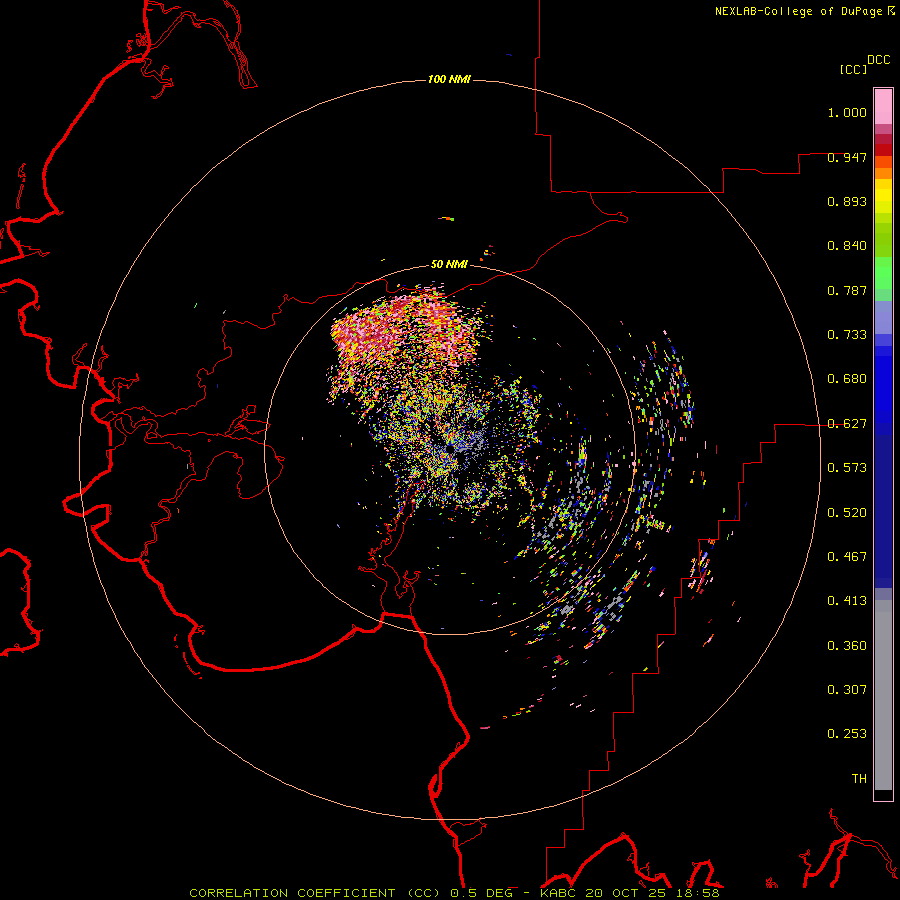Click the 0.733 color scale value

coord(847,335)
